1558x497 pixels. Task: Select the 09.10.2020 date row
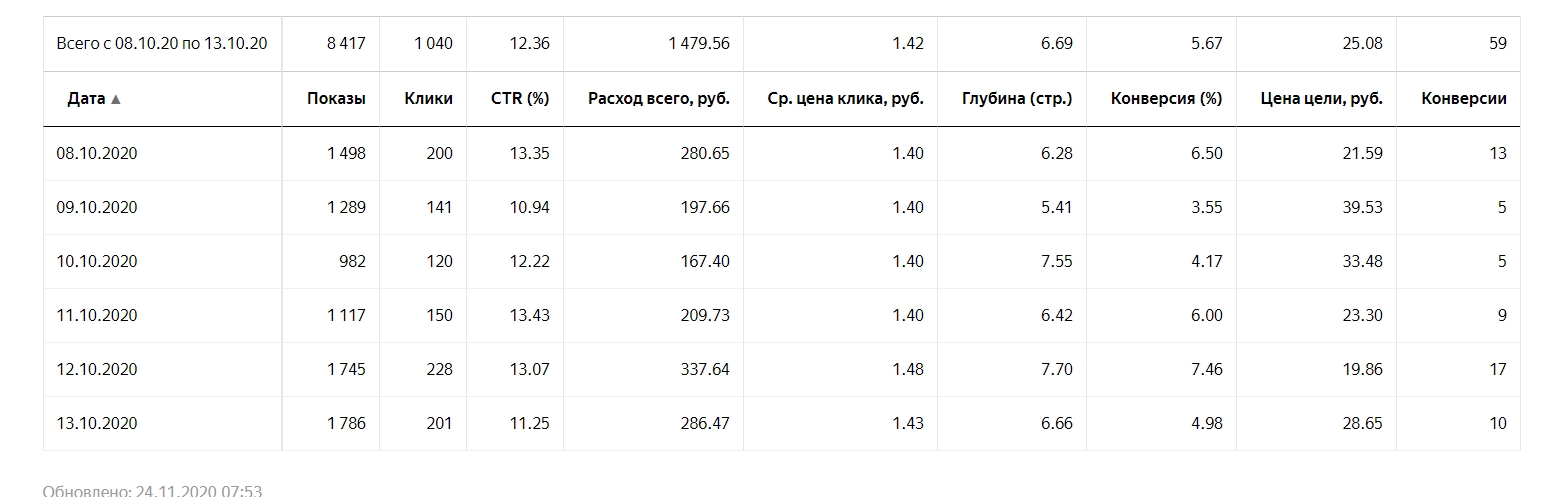click(781, 208)
